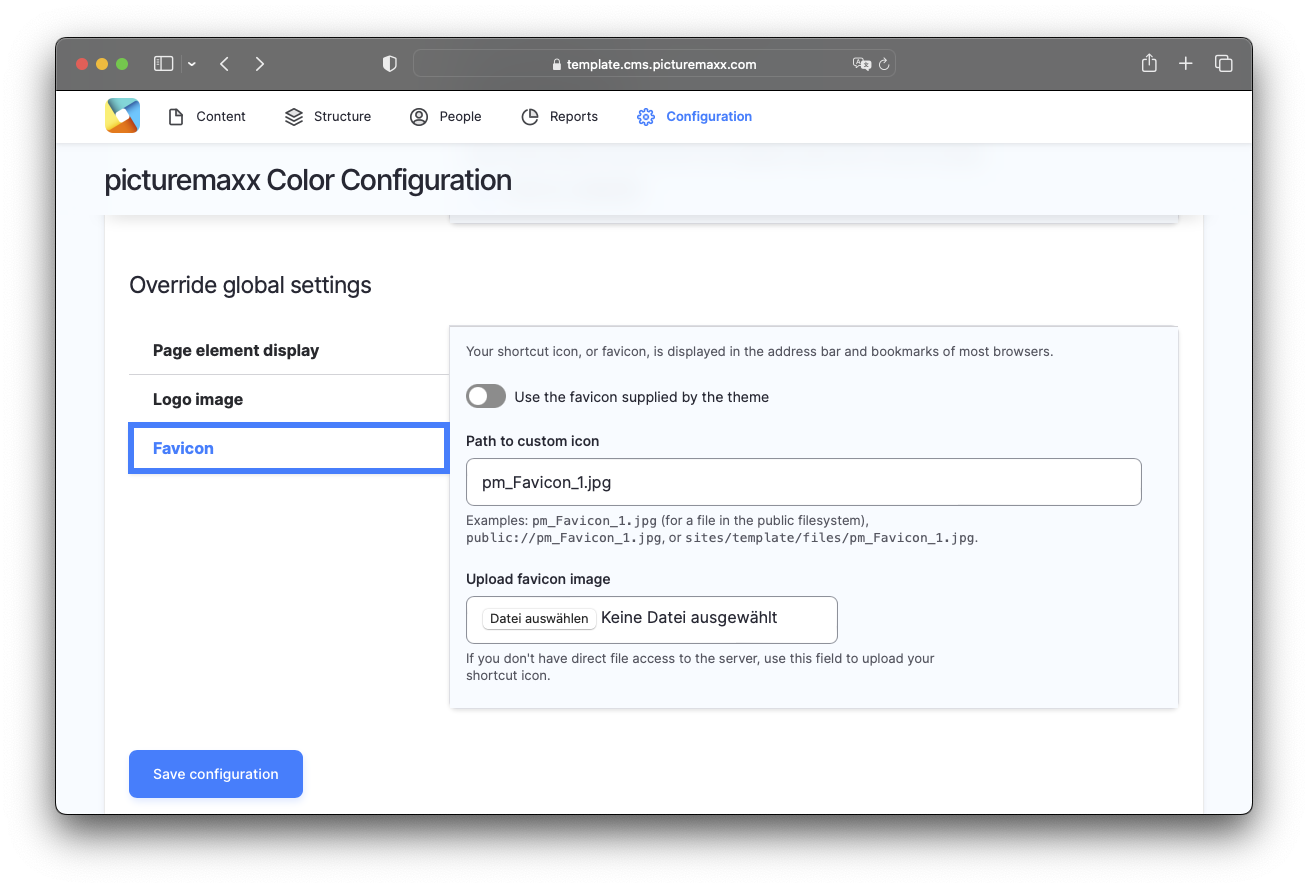Go back with the browser back arrow

224,64
